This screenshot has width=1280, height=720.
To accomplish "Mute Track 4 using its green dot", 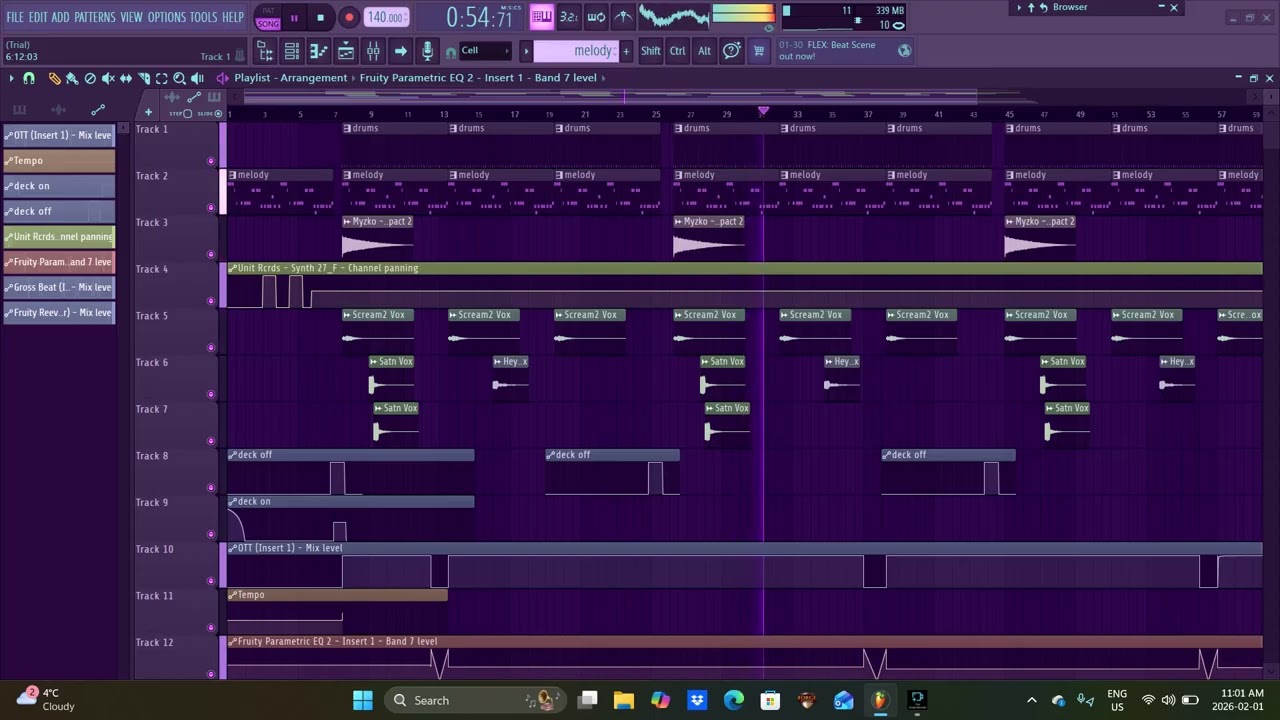I will pyautogui.click(x=210, y=301).
